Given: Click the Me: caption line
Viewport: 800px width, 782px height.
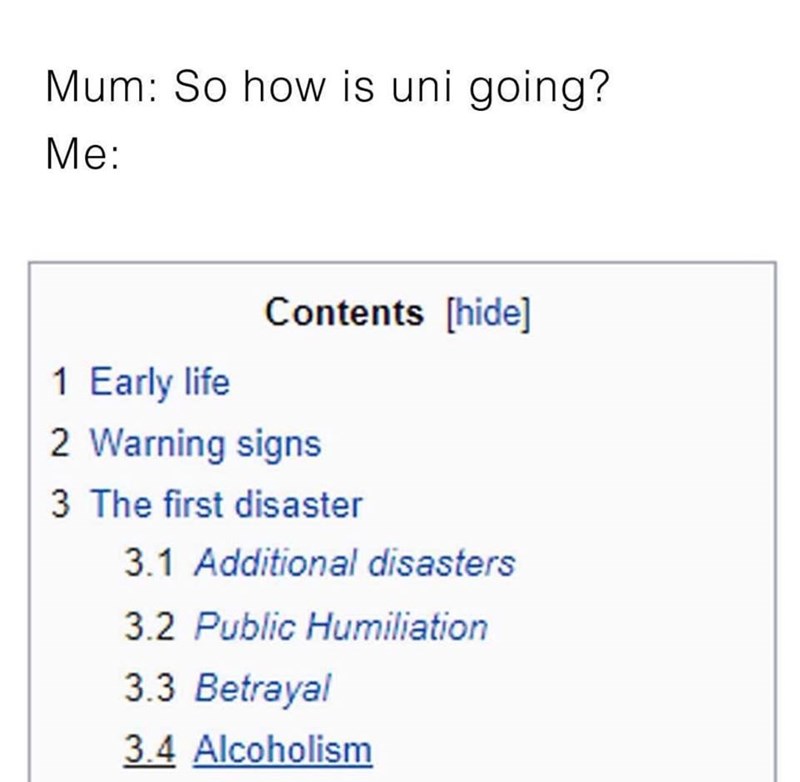Looking at the screenshot, I should (82, 155).
